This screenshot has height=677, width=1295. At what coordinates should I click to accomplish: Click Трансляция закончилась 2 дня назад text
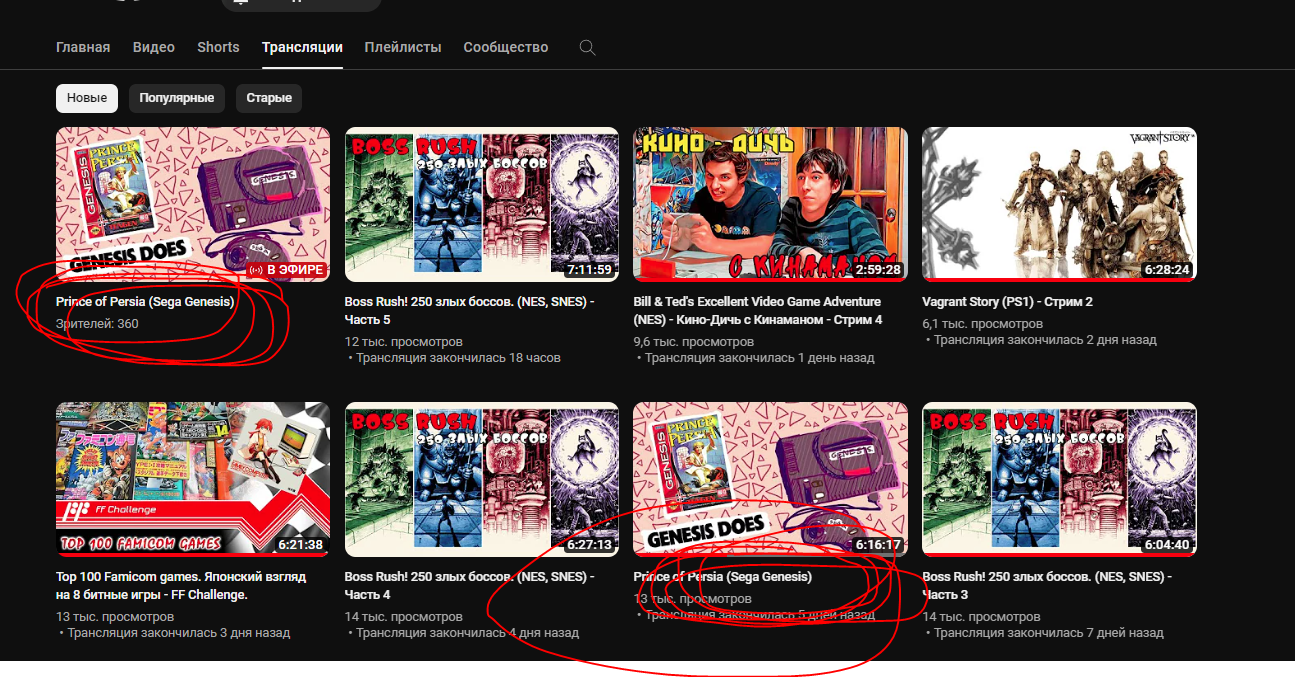(x=1045, y=340)
